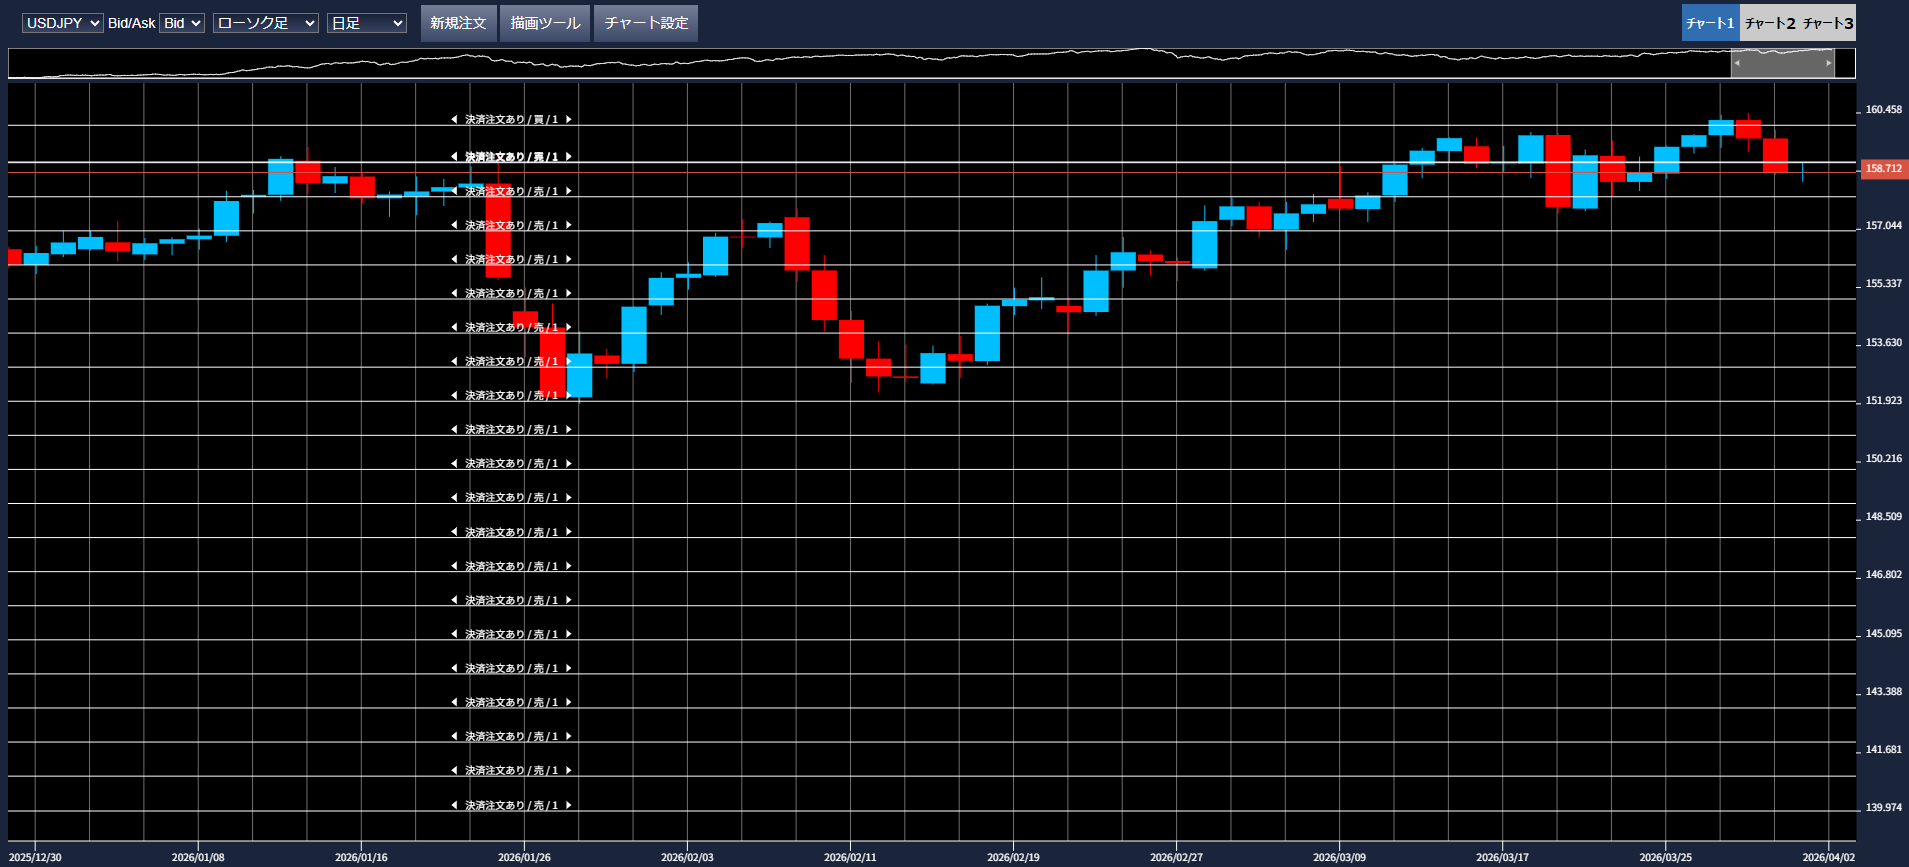Open the 日足 timeframe dropdown
Image resolution: width=1909 pixels, height=867 pixels.
coord(366,23)
